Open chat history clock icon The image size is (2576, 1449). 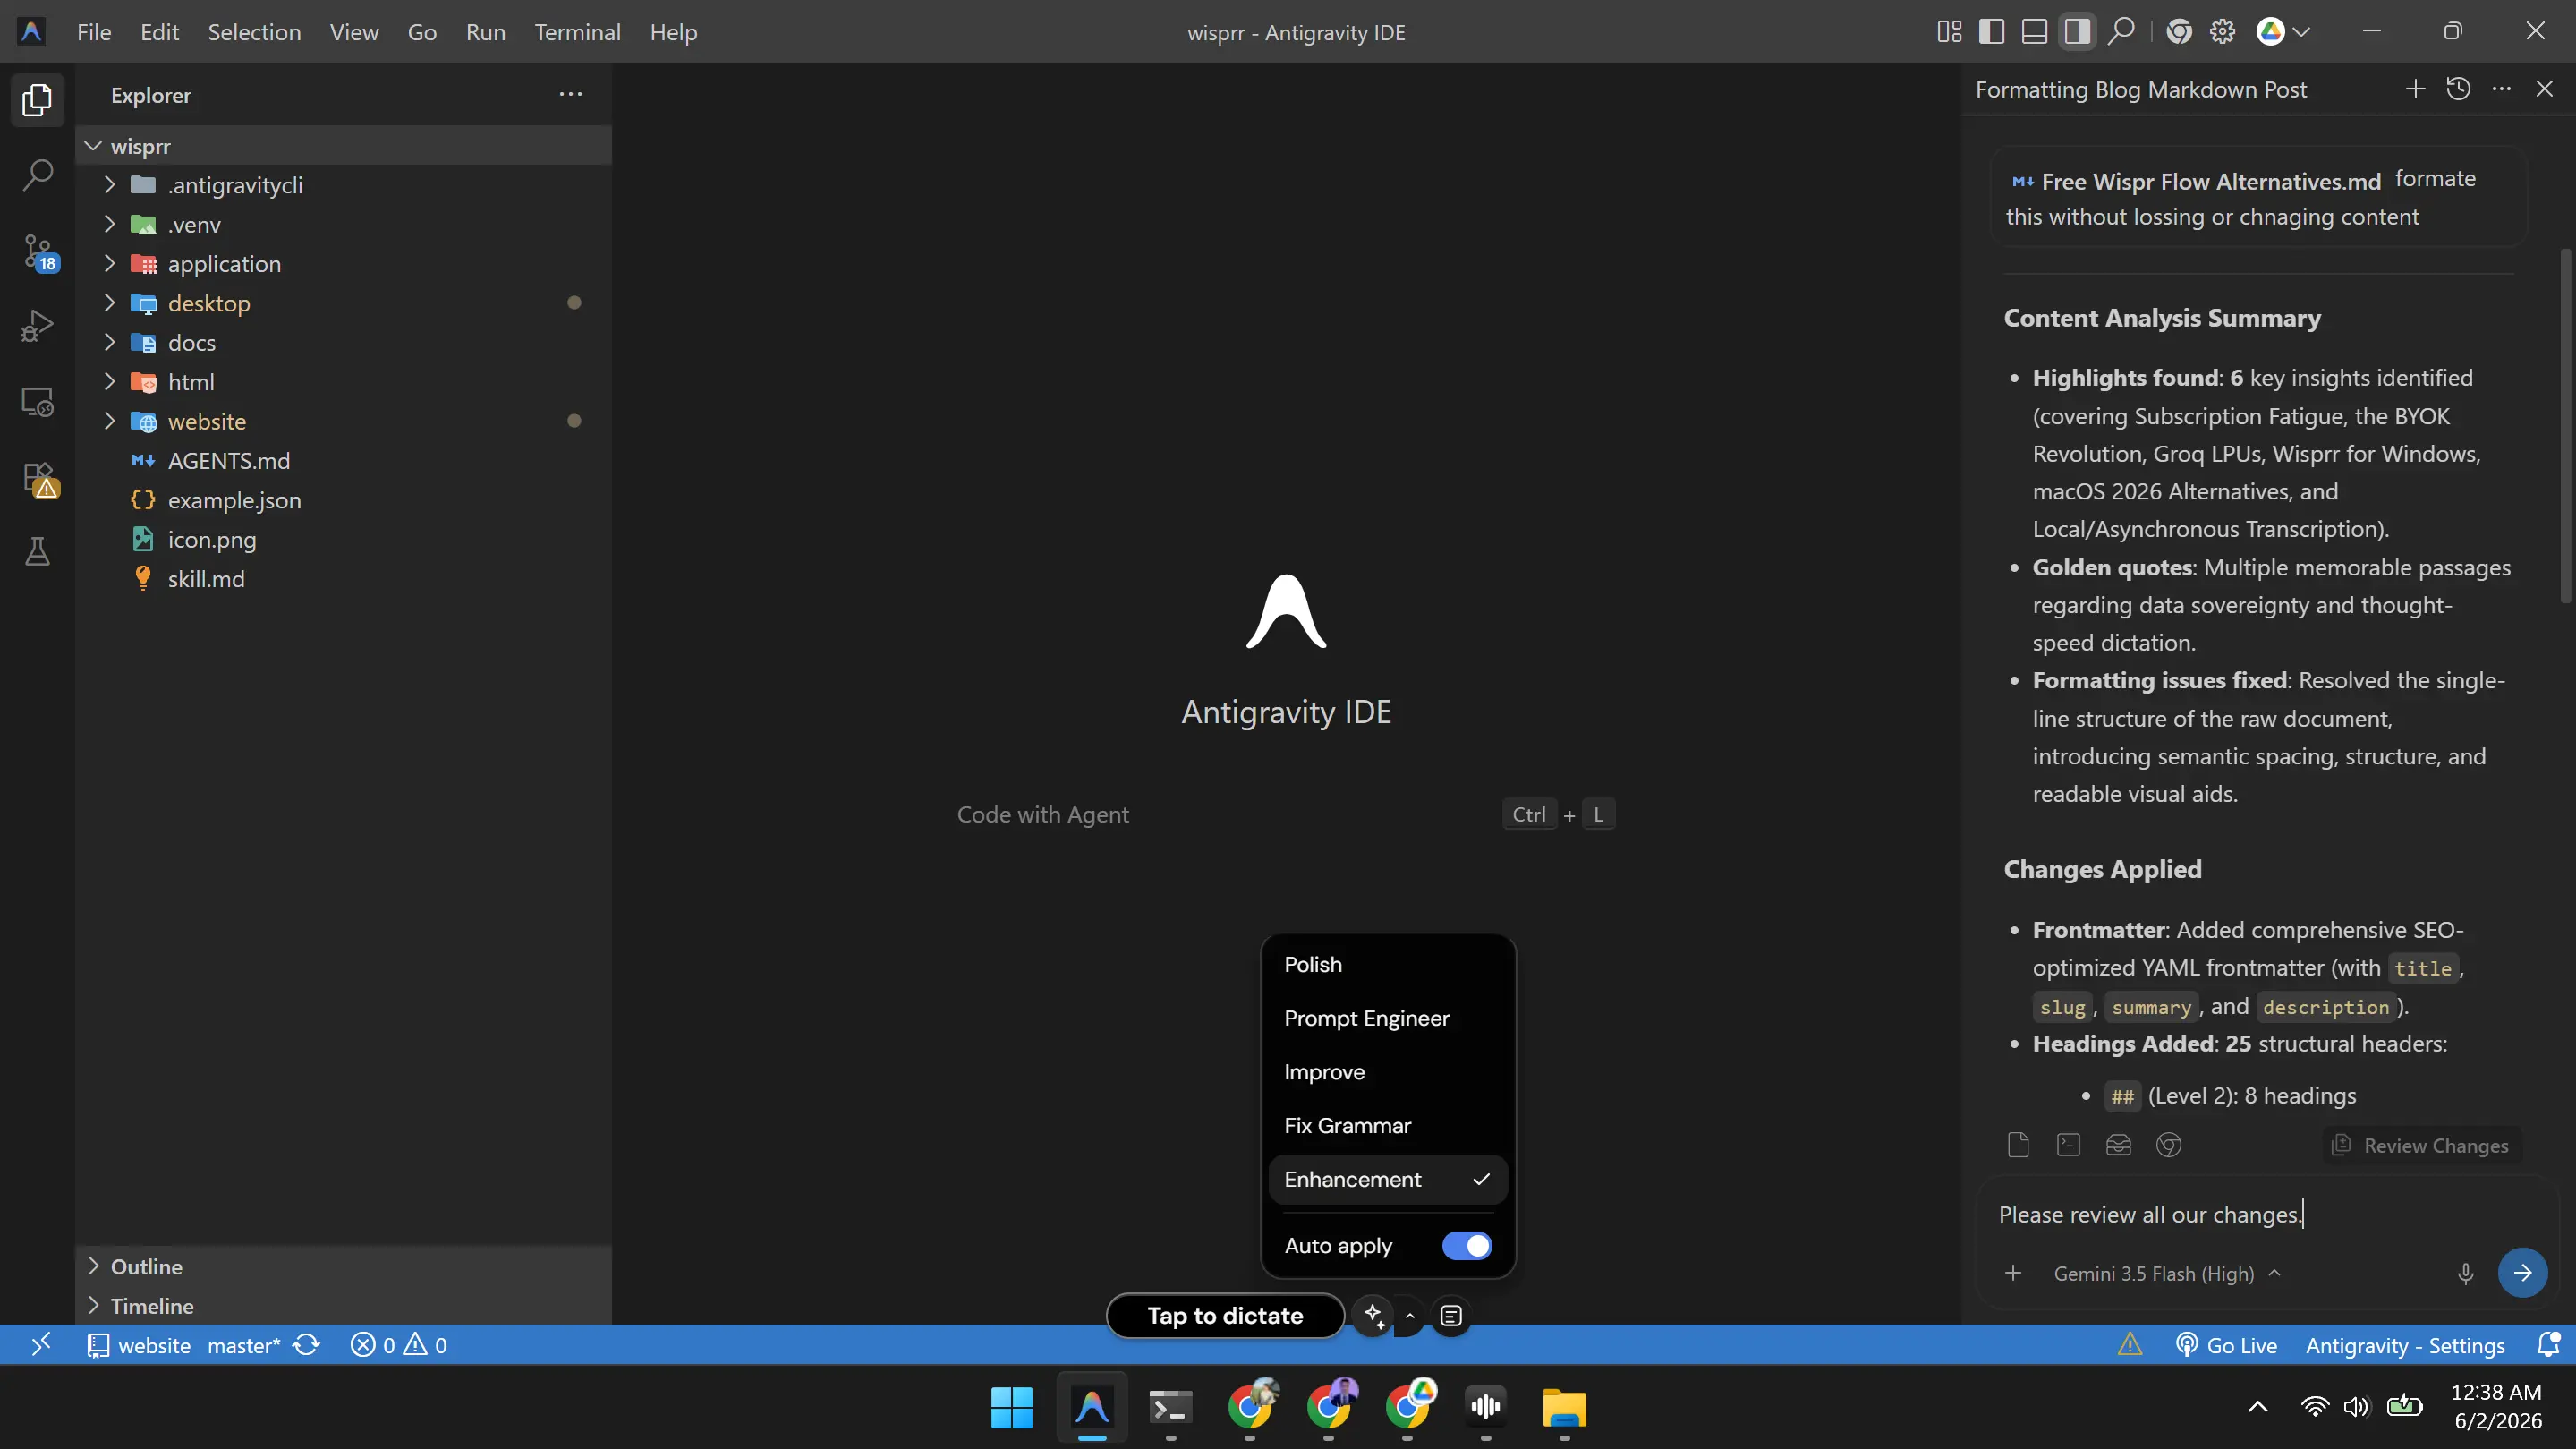[2458, 89]
